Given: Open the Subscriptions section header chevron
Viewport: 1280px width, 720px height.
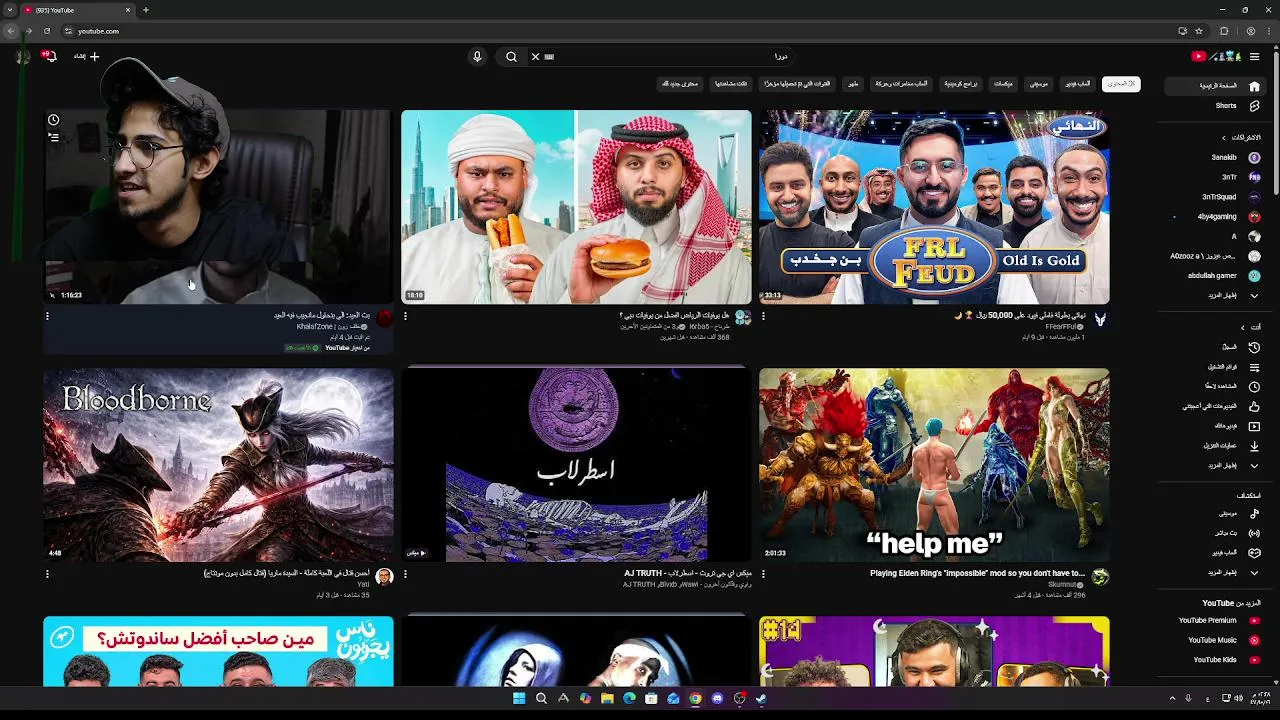Looking at the screenshot, I should point(1224,137).
